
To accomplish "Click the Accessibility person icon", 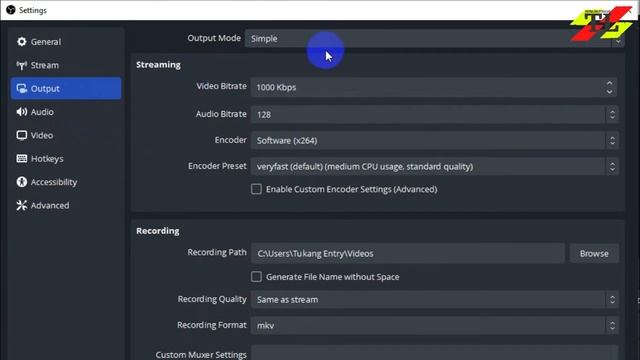I will pyautogui.click(x=22, y=182).
